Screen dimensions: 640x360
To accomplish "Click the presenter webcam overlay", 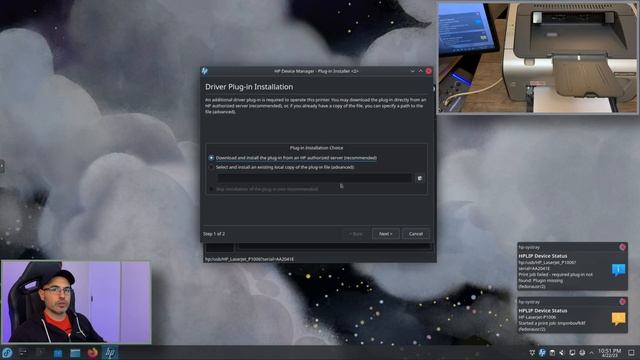I will [76, 302].
